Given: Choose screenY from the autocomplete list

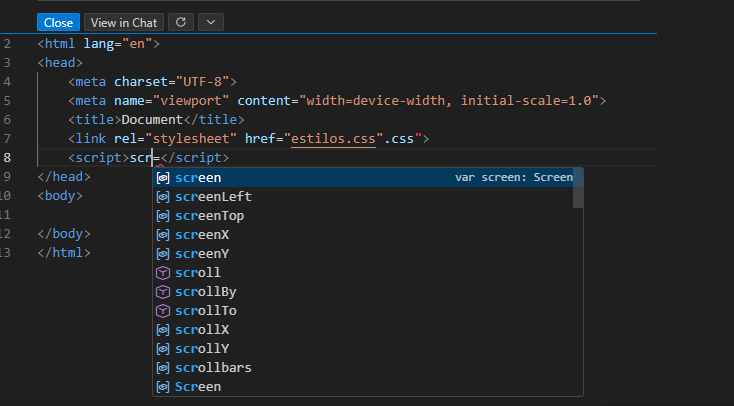Looking at the screenshot, I should 202,254.
